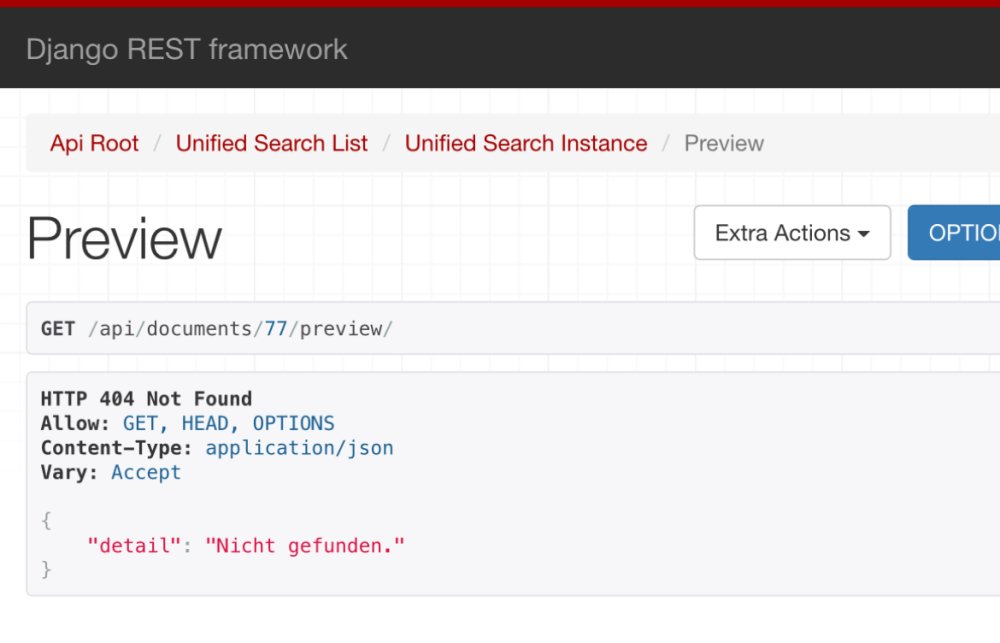Click the "Nicht gefunden." JSON value

305,545
